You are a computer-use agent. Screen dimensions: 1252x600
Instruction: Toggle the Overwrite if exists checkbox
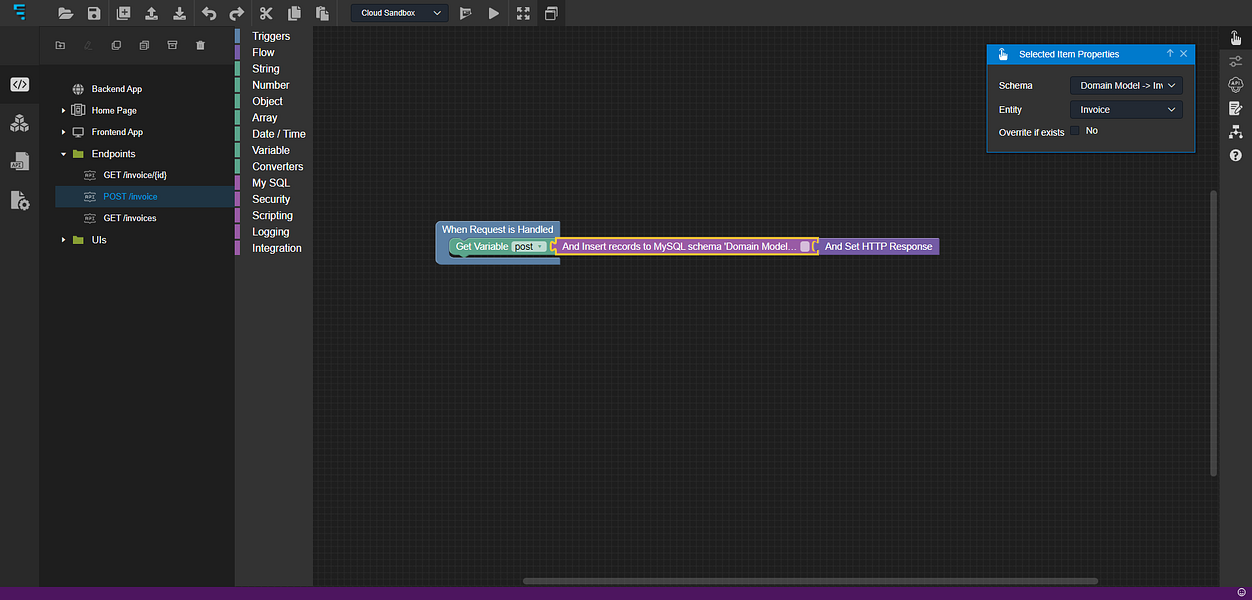[x=1076, y=131]
